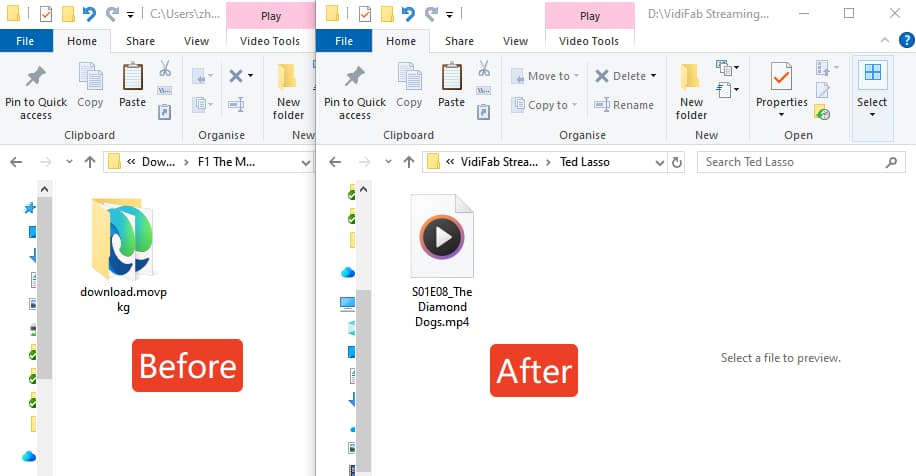This screenshot has width=916, height=476.
Task: Click Rename in right window ribbon
Action: [x=623, y=105]
